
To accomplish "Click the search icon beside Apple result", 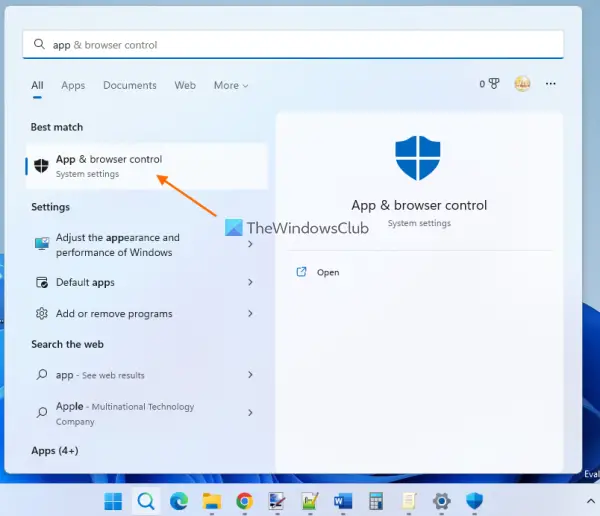I will point(42,413).
